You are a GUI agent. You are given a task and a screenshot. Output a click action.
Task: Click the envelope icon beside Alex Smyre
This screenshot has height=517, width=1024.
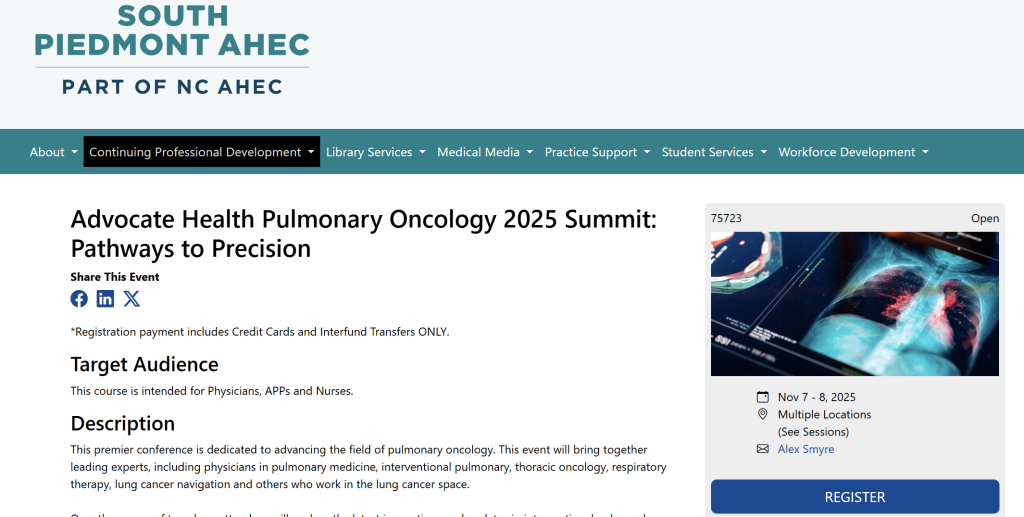762,449
